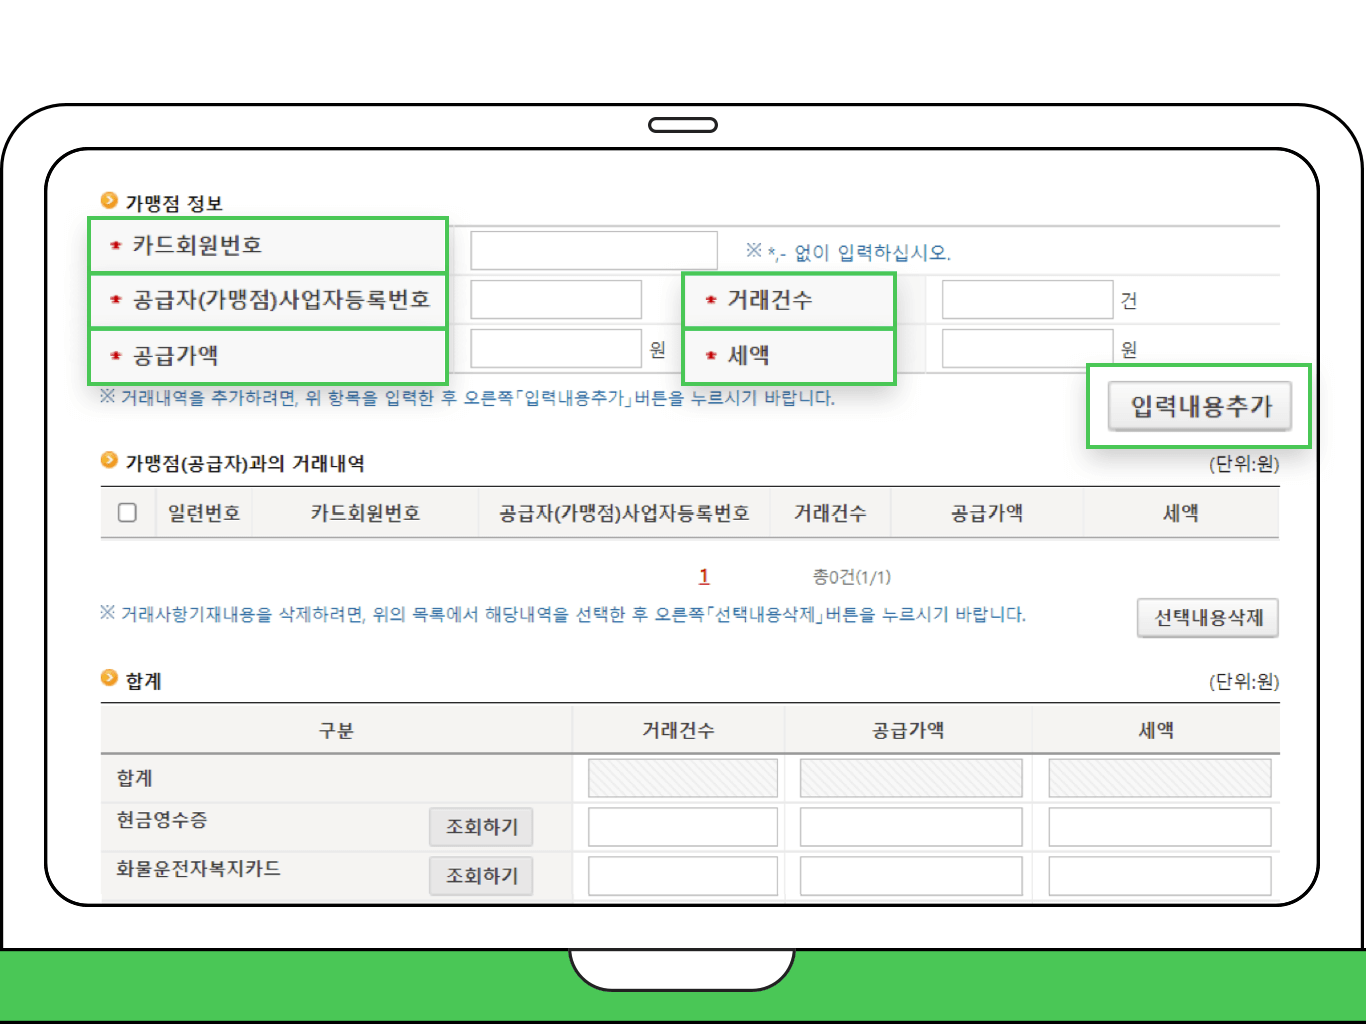Click 조회하기 next to 현금영수증

[481, 826]
